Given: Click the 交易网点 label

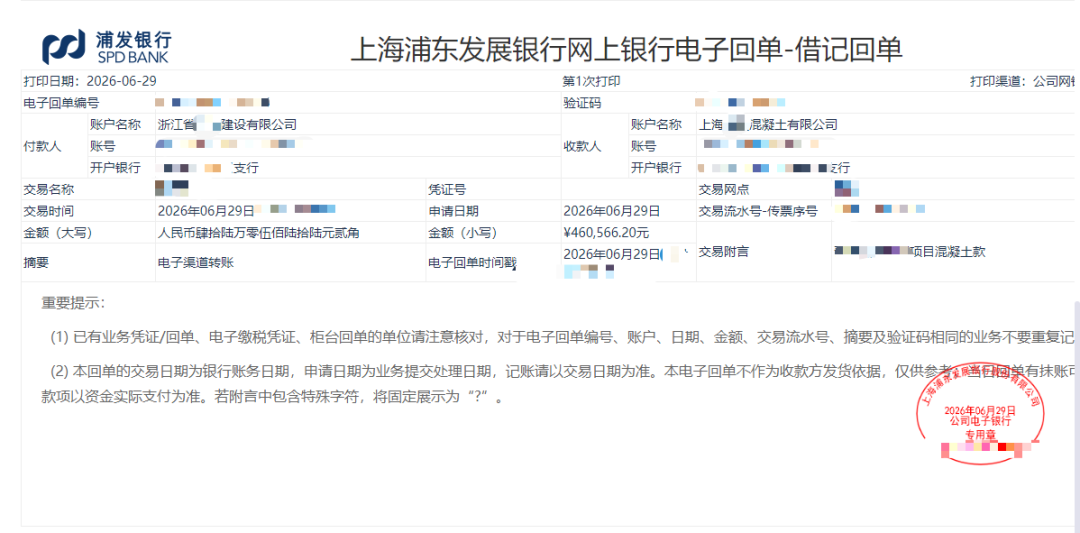Looking at the screenshot, I should click(x=724, y=190).
